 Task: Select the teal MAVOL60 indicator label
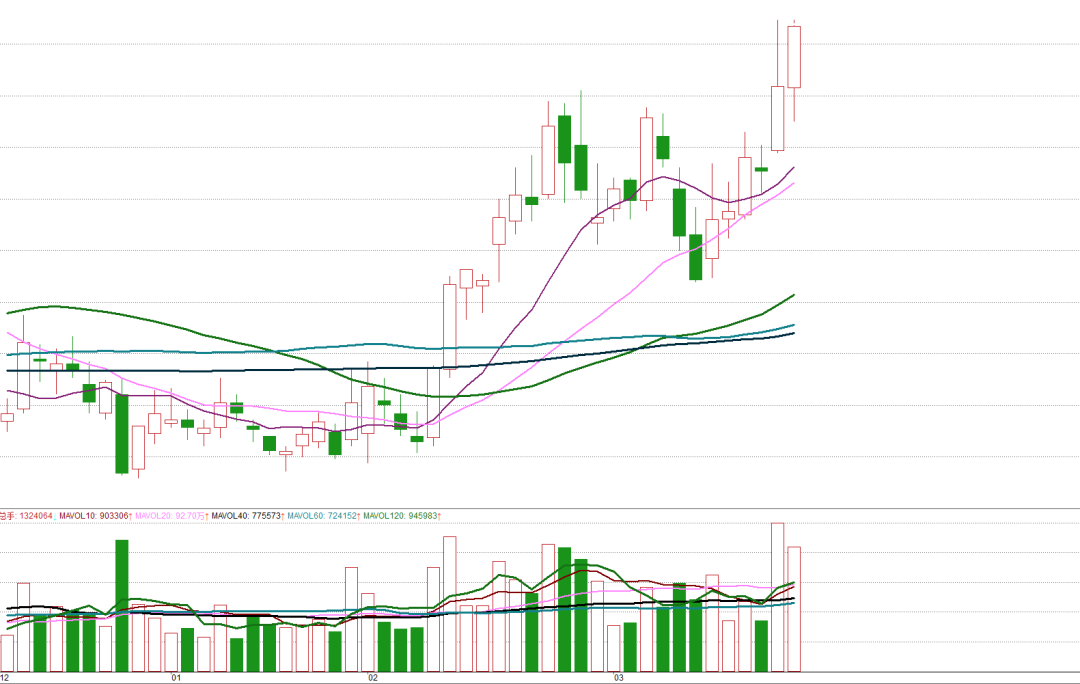click(x=322, y=516)
